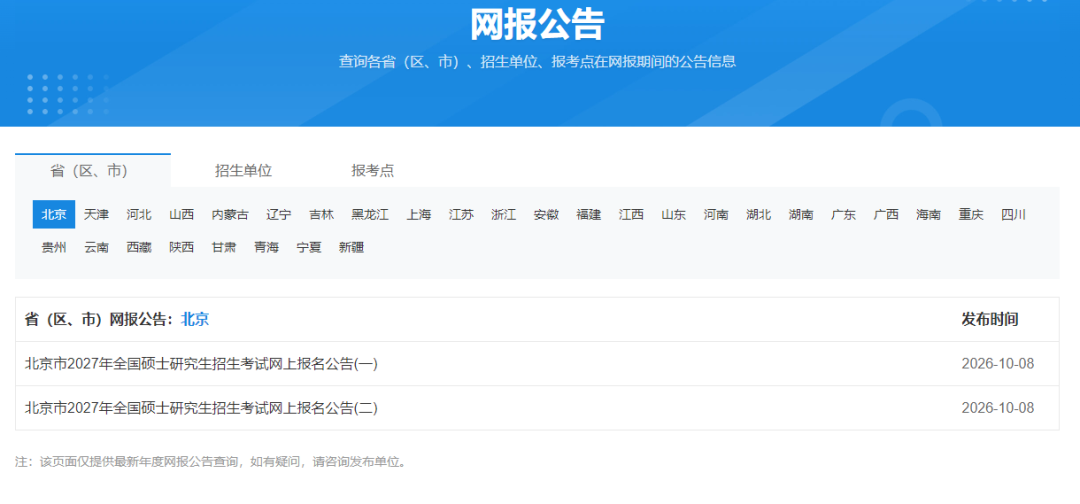Select 北京 province filter
The height and width of the screenshot is (504, 1080).
(x=54, y=215)
